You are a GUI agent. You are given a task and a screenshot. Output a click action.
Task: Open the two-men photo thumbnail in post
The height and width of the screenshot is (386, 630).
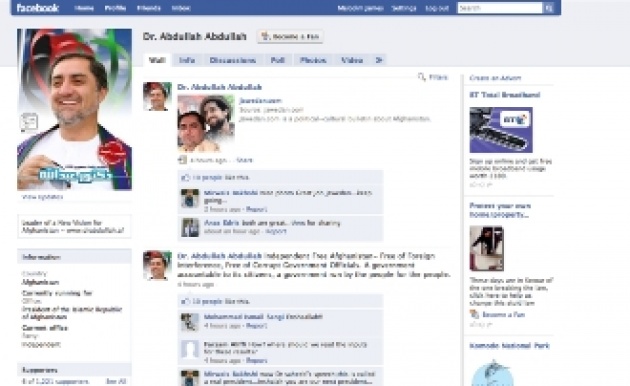point(206,124)
